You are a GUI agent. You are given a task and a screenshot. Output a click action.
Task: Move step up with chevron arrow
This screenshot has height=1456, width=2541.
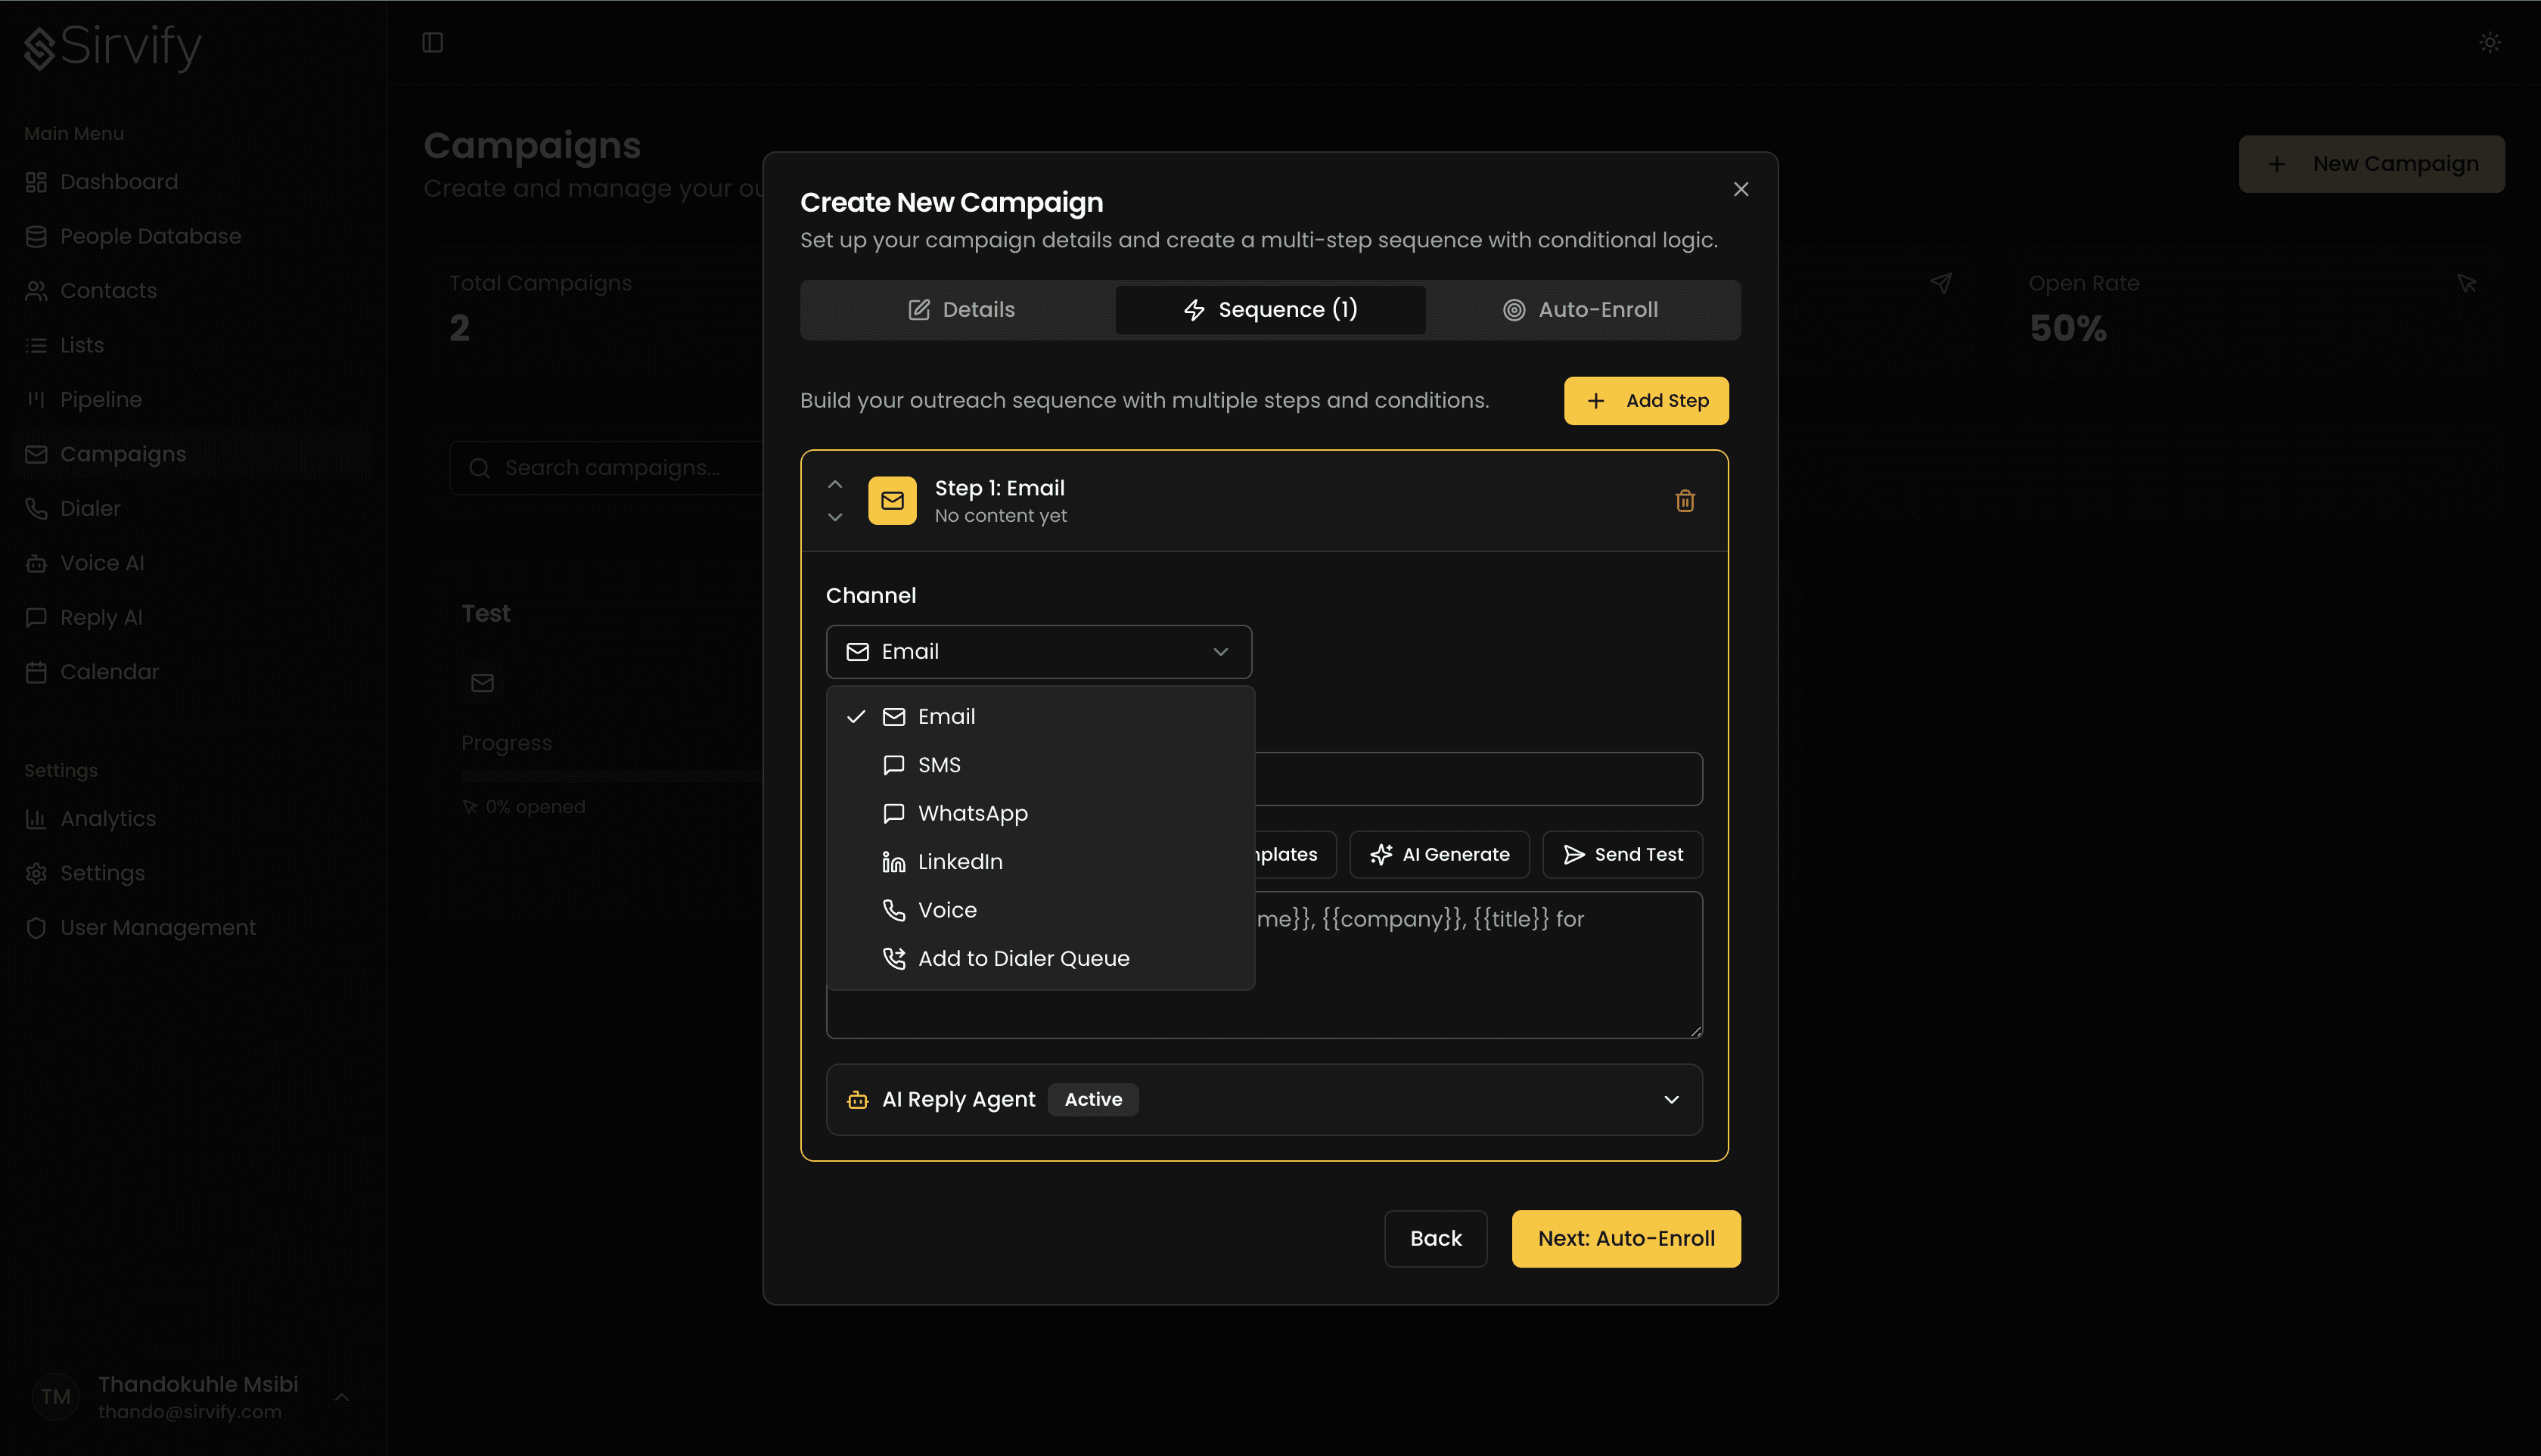coord(835,484)
